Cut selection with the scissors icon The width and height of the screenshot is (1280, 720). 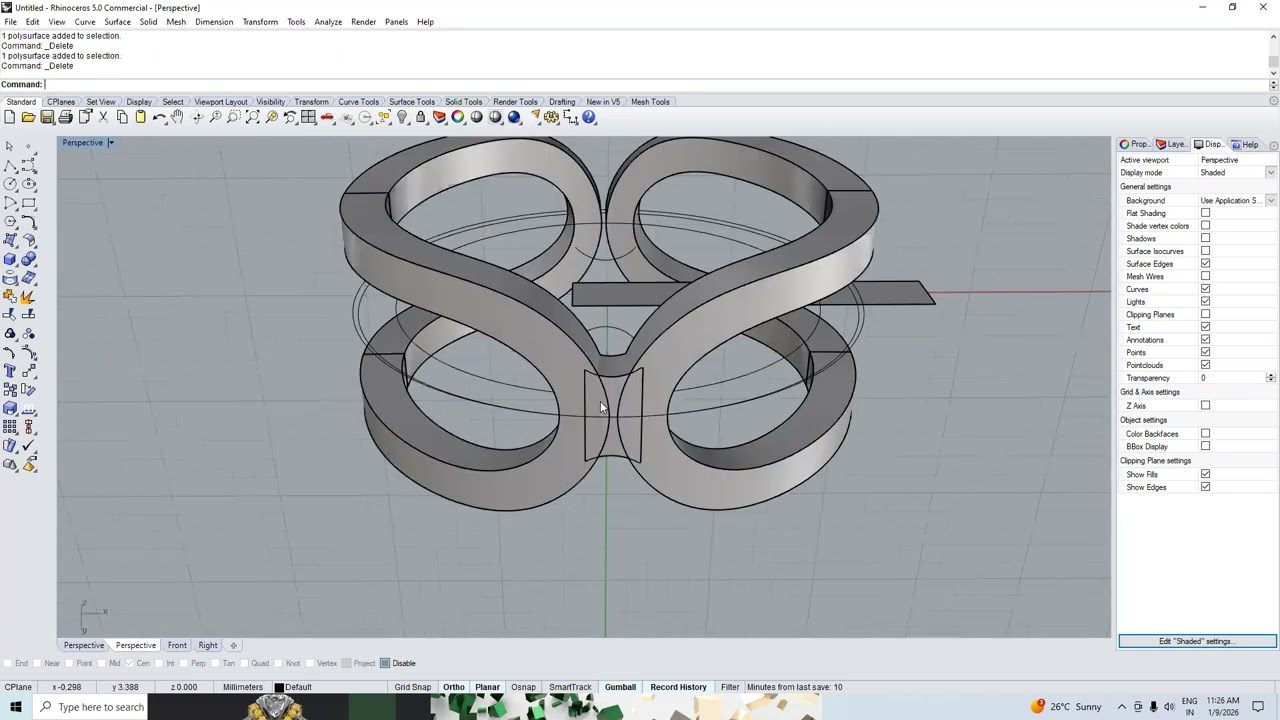click(x=103, y=118)
